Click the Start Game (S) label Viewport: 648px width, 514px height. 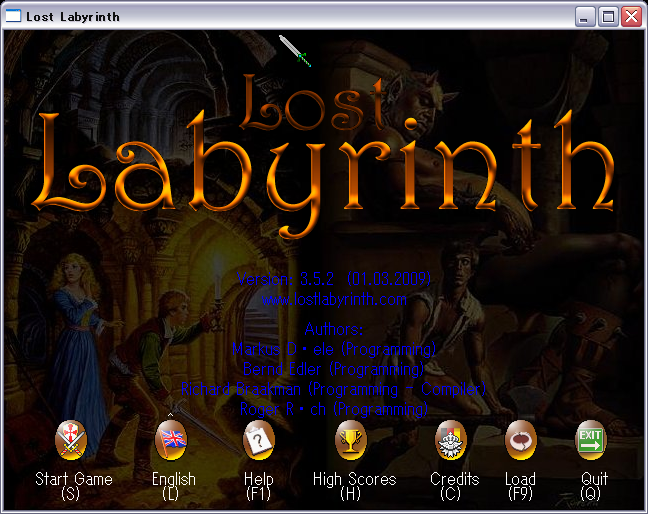[74, 486]
